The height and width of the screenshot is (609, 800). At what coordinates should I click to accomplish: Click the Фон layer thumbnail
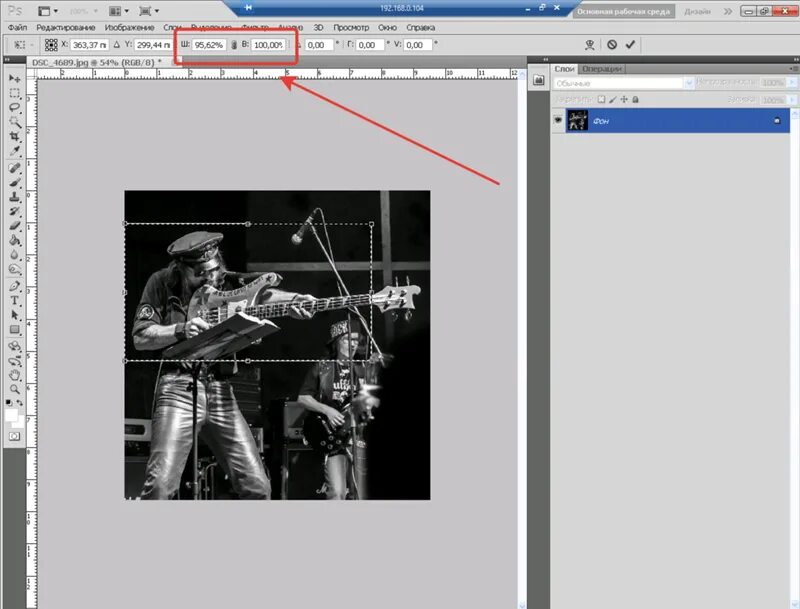coord(578,120)
